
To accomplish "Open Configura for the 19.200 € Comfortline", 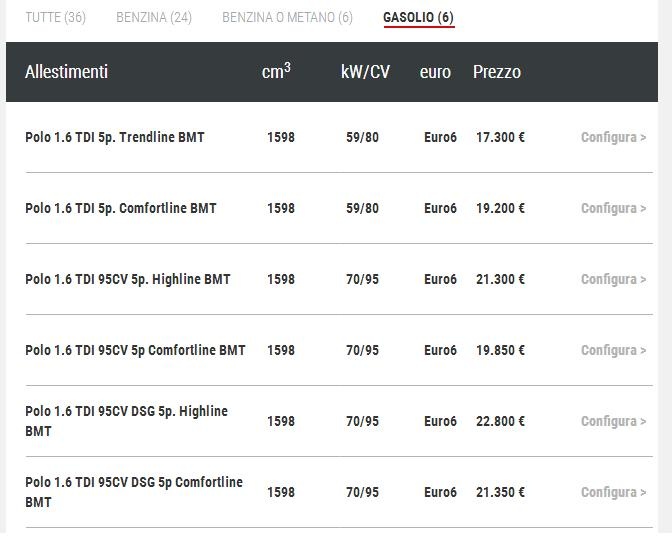I will pos(613,208).
